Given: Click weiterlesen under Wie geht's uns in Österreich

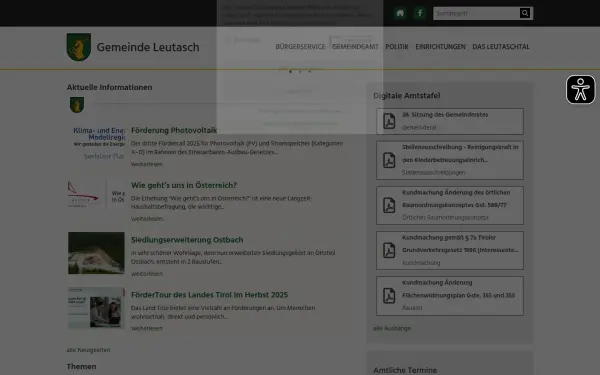Looking at the screenshot, I should (x=147, y=219).
